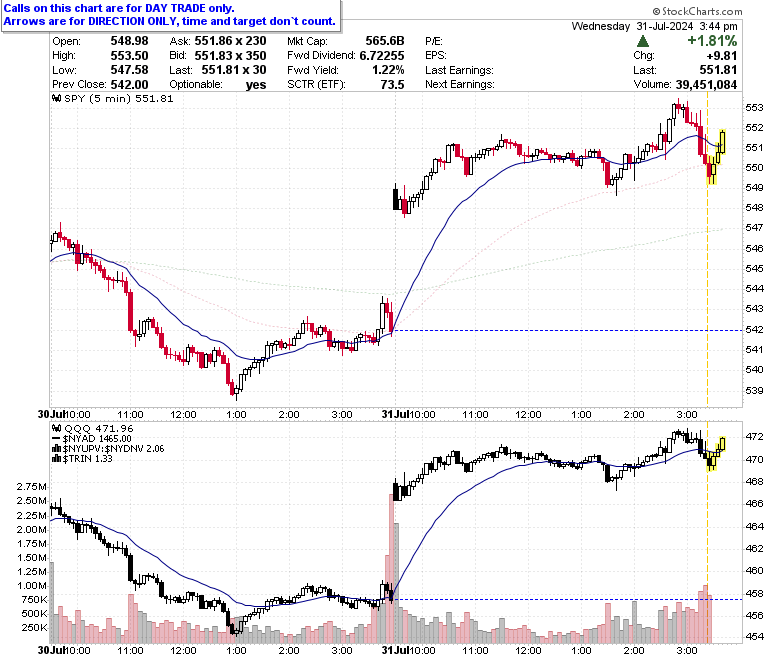
Task: Click the High value 553.50
Action: coord(129,55)
